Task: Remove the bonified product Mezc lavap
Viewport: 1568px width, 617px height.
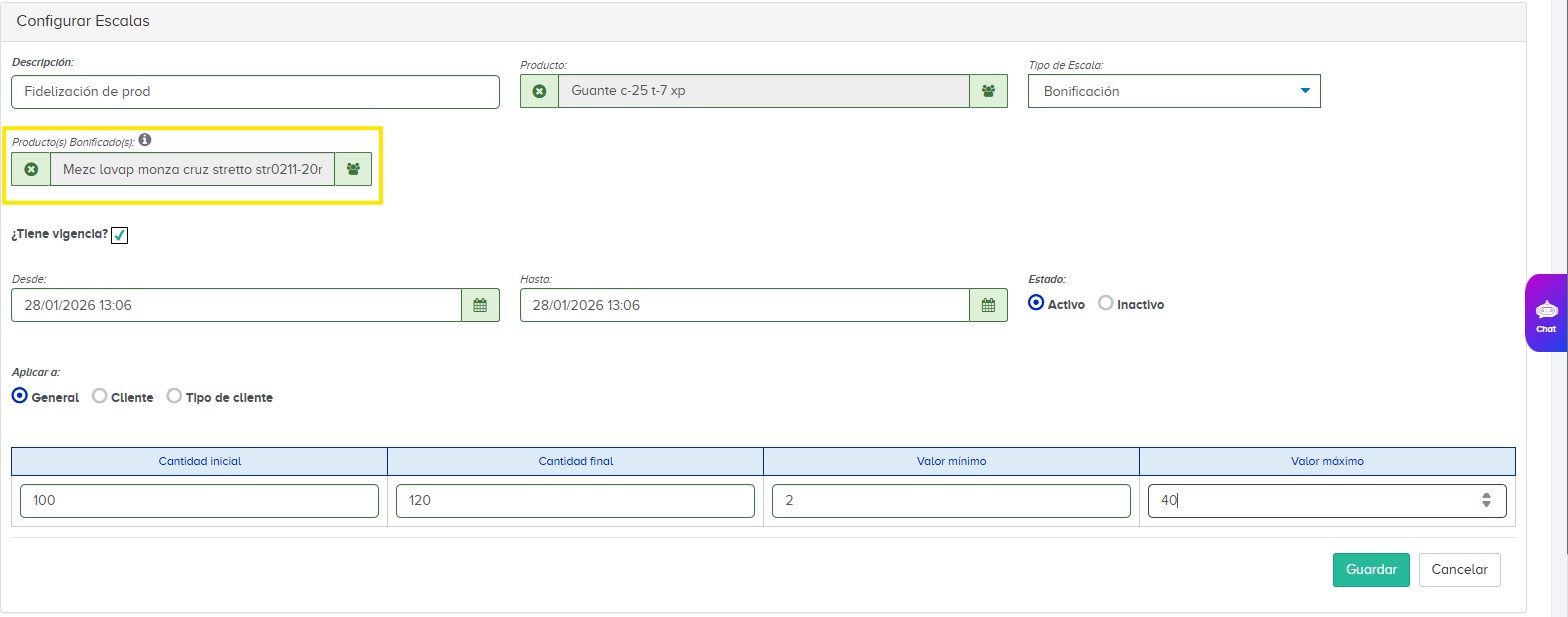Action: click(x=31, y=169)
